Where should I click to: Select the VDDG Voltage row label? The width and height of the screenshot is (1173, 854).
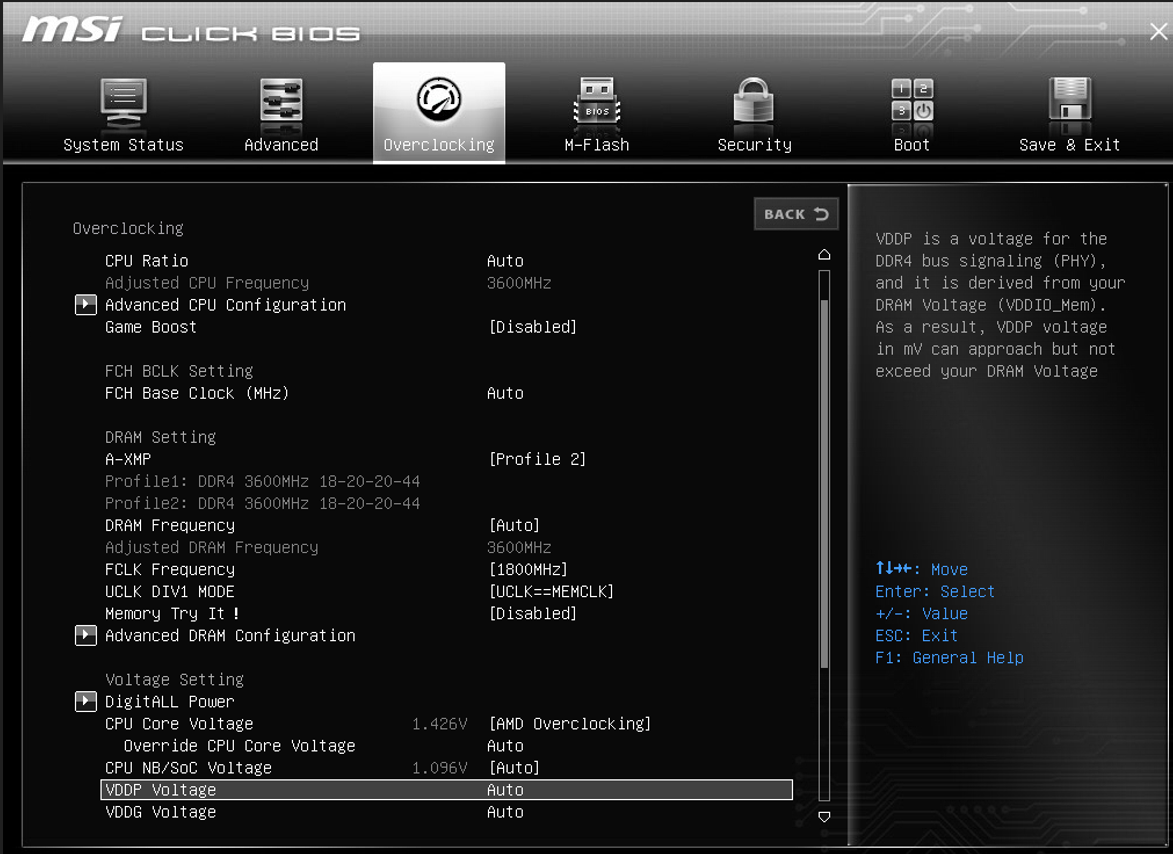coord(160,812)
